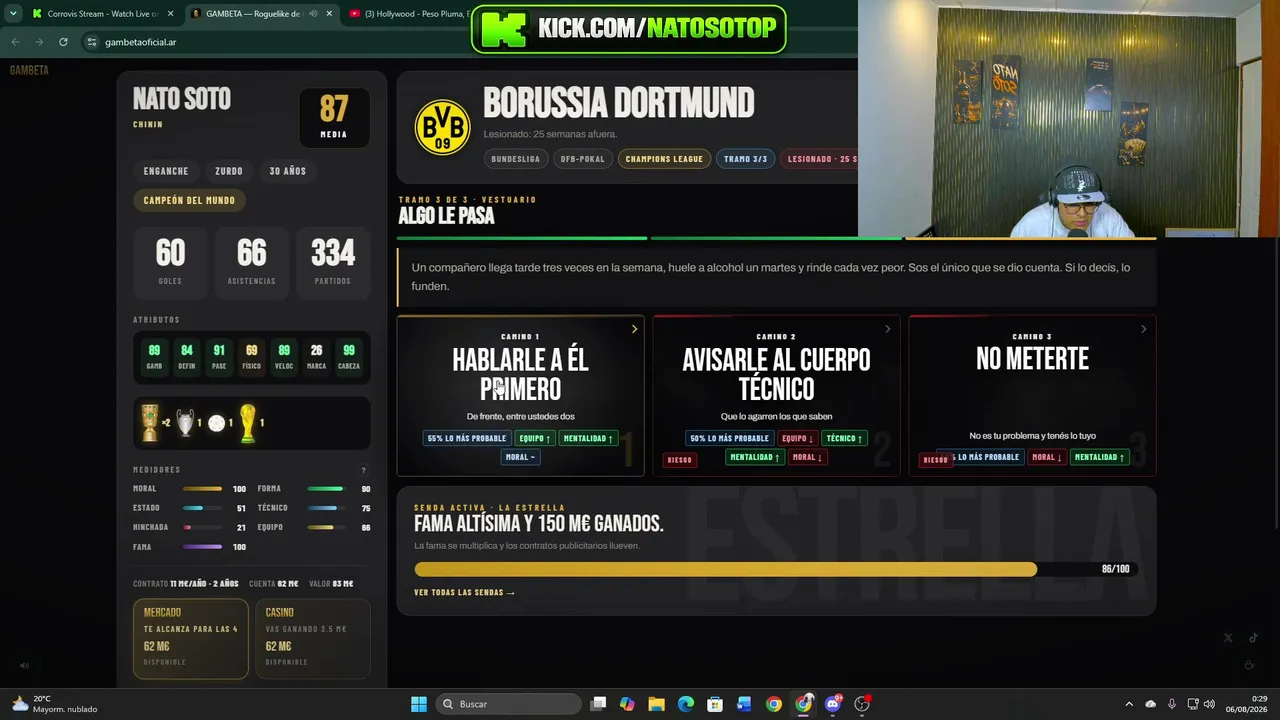The image size is (1280, 720).
Task: Click the Windows taskbar Buscar search box
Action: [509, 704]
